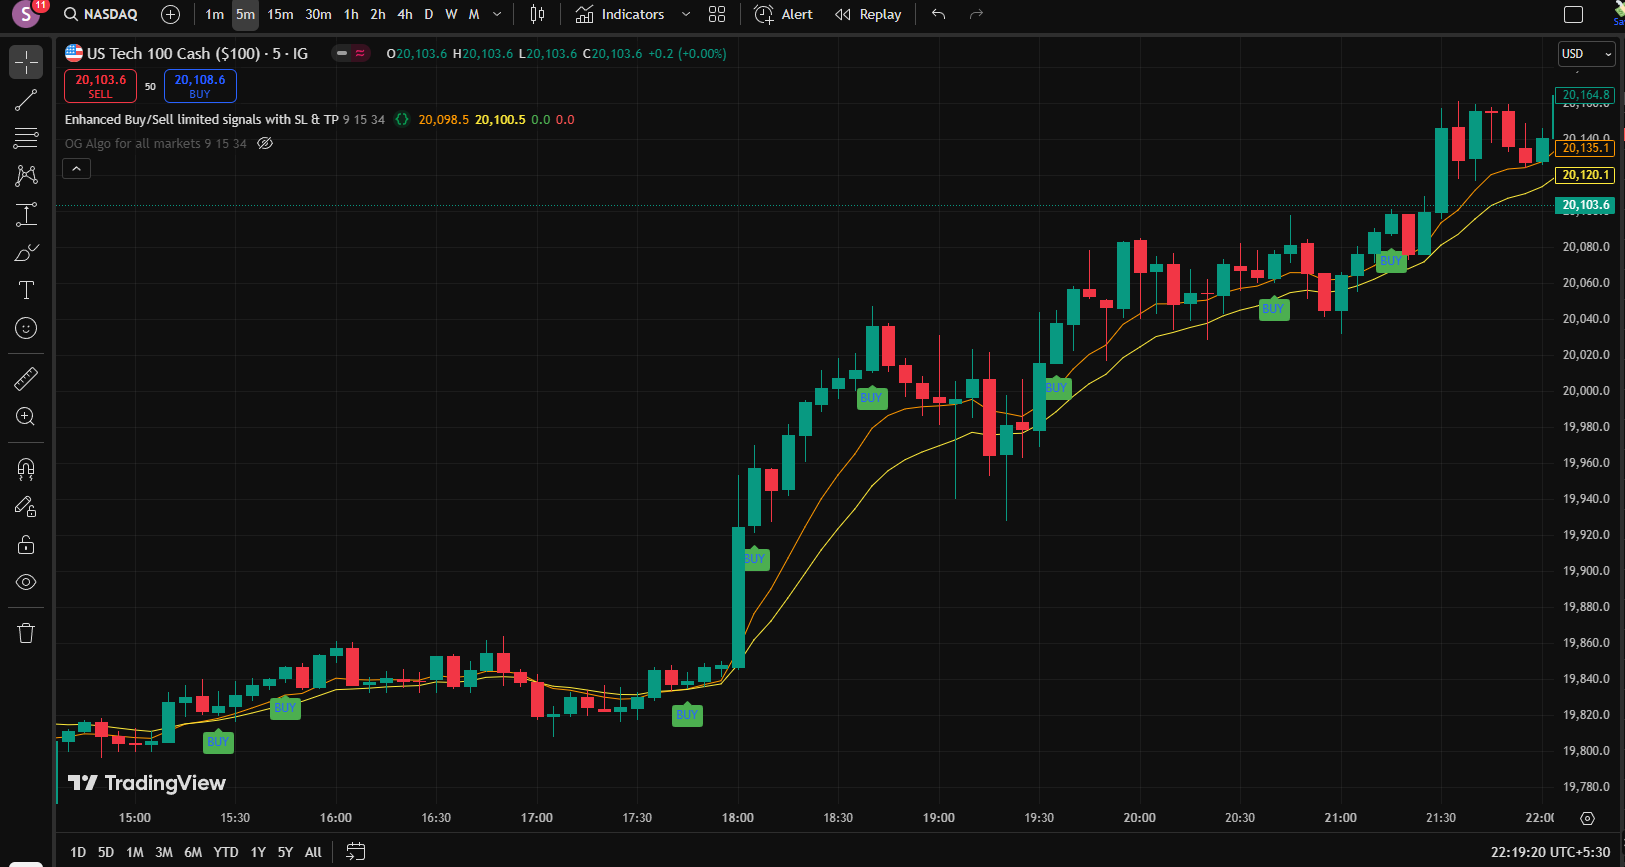Select the text annotation tool
1625x867 pixels.
(x=26, y=290)
